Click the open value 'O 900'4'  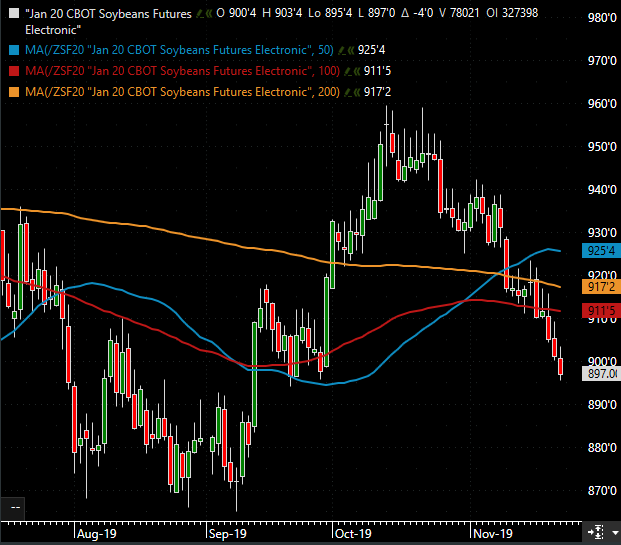tap(236, 13)
